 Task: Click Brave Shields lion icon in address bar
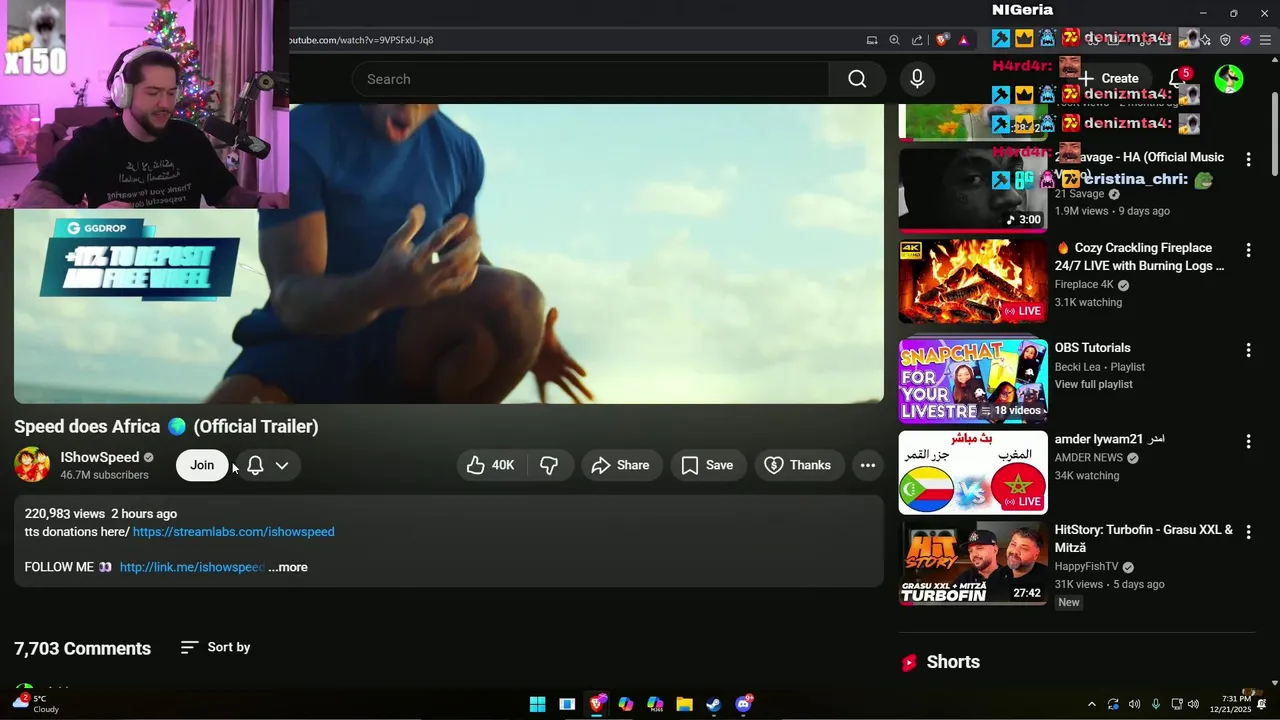942,40
